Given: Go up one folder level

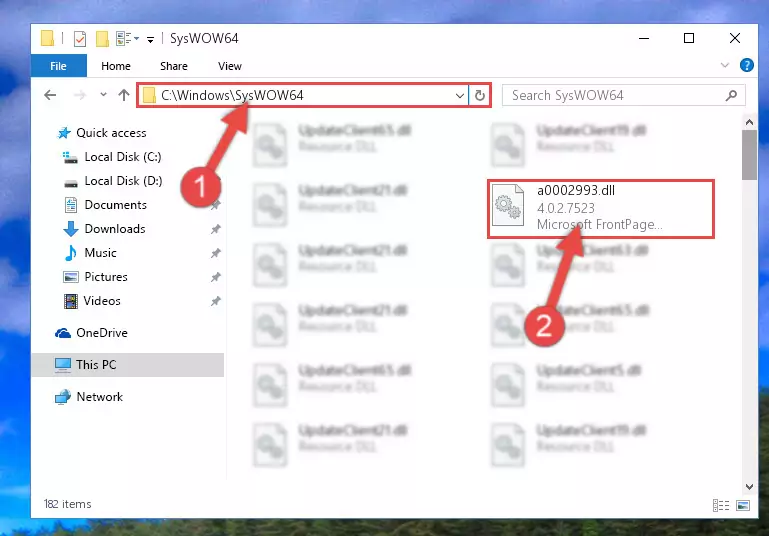Looking at the screenshot, I should (124, 95).
